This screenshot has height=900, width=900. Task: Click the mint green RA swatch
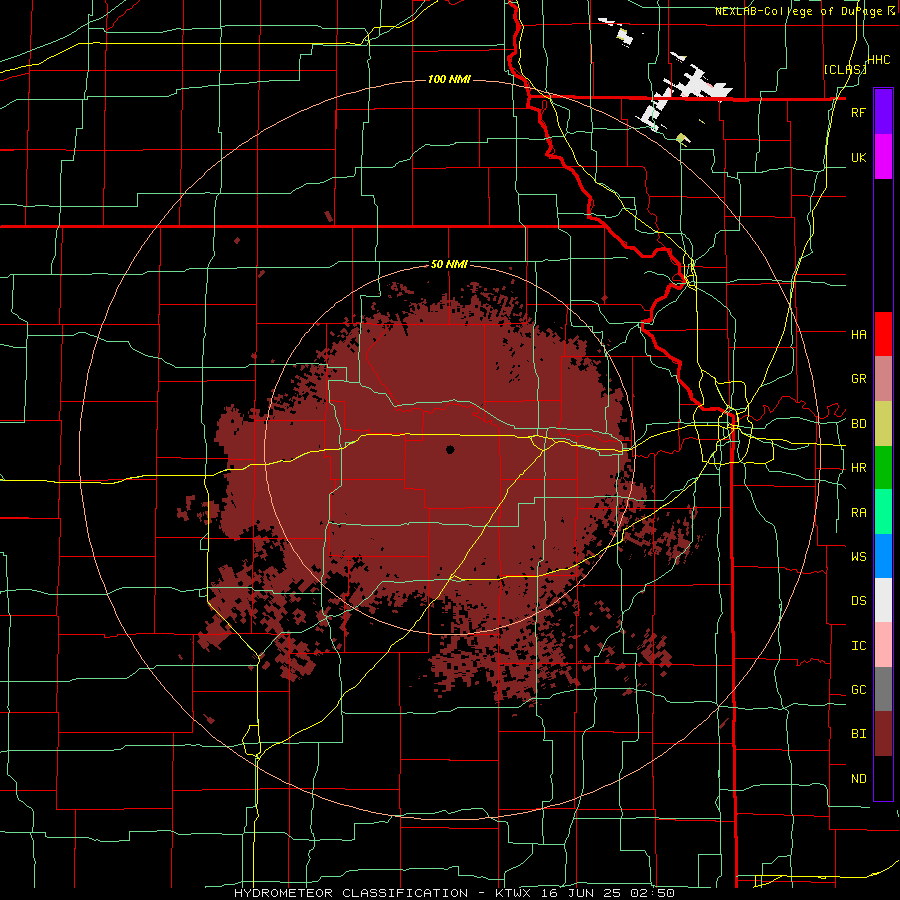tap(883, 512)
